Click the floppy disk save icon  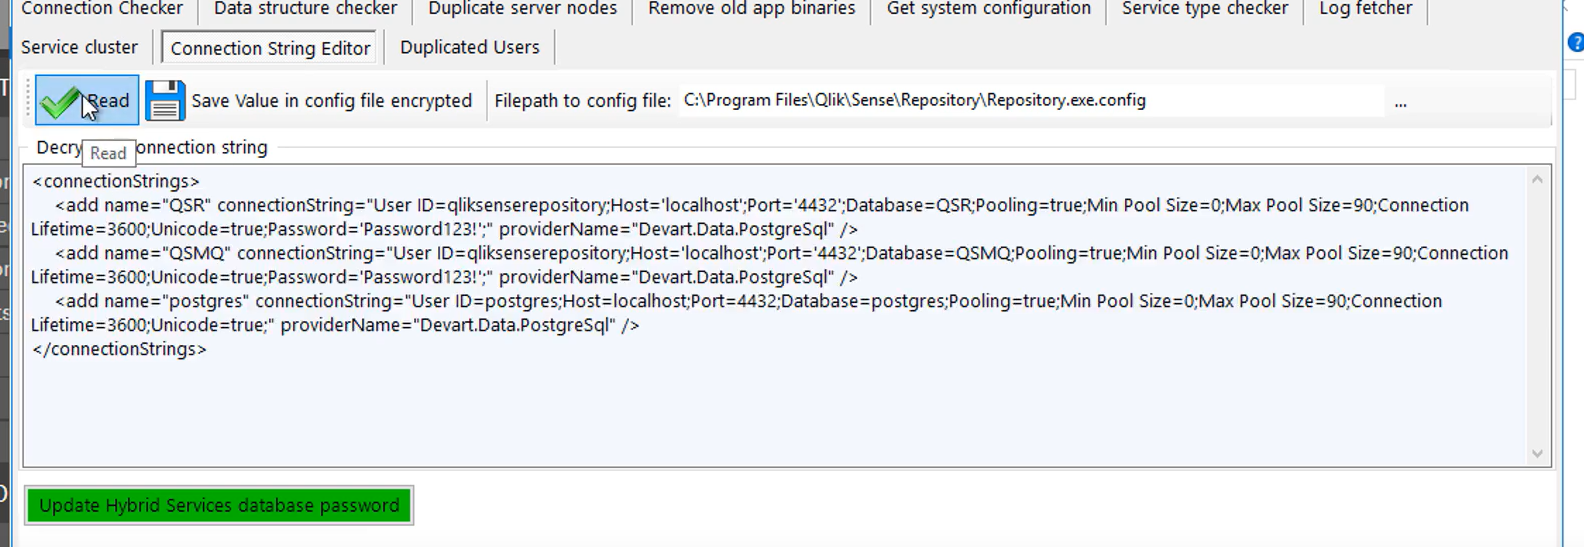point(165,101)
